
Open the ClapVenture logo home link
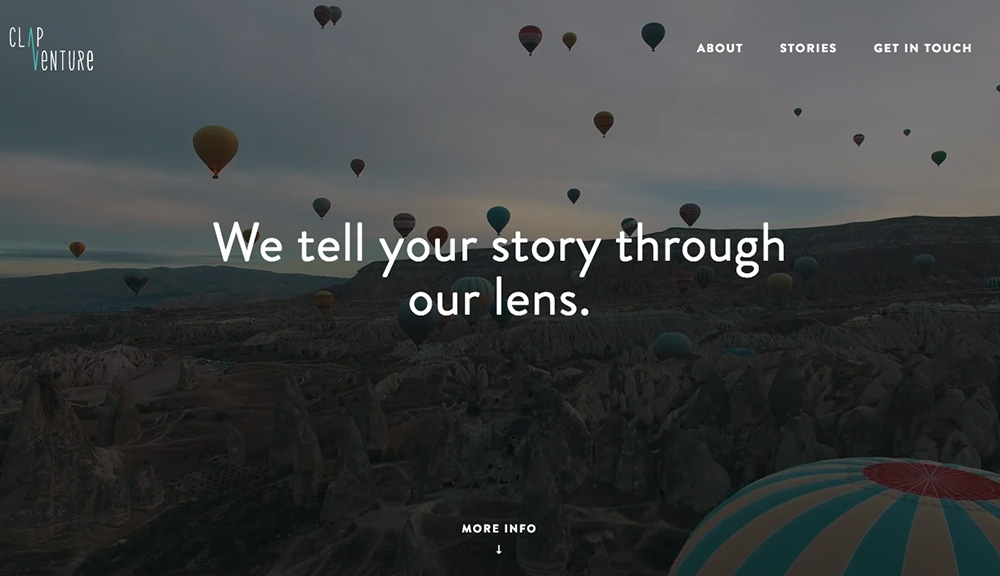51,49
